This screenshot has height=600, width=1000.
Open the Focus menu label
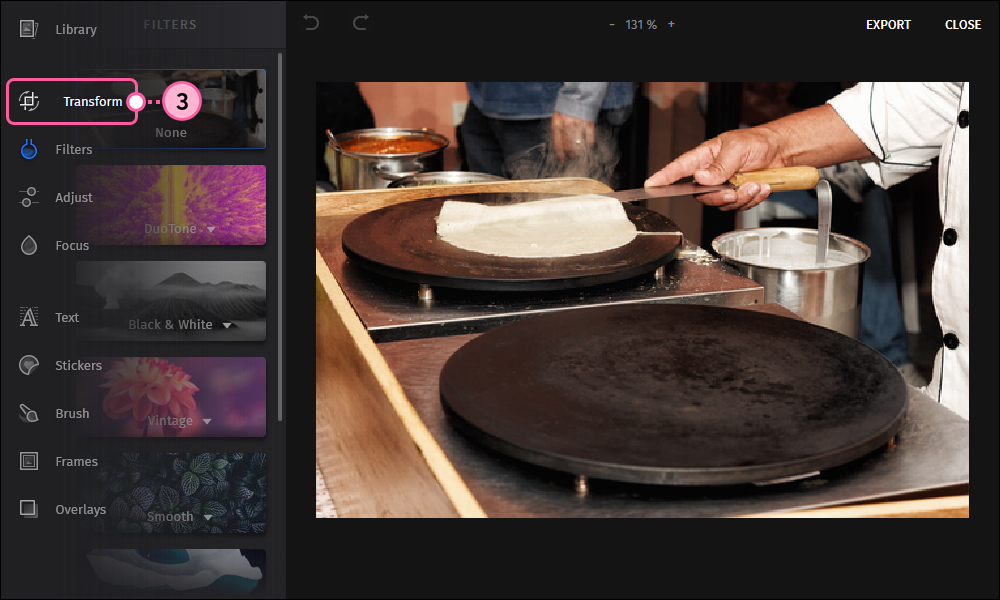click(x=72, y=245)
